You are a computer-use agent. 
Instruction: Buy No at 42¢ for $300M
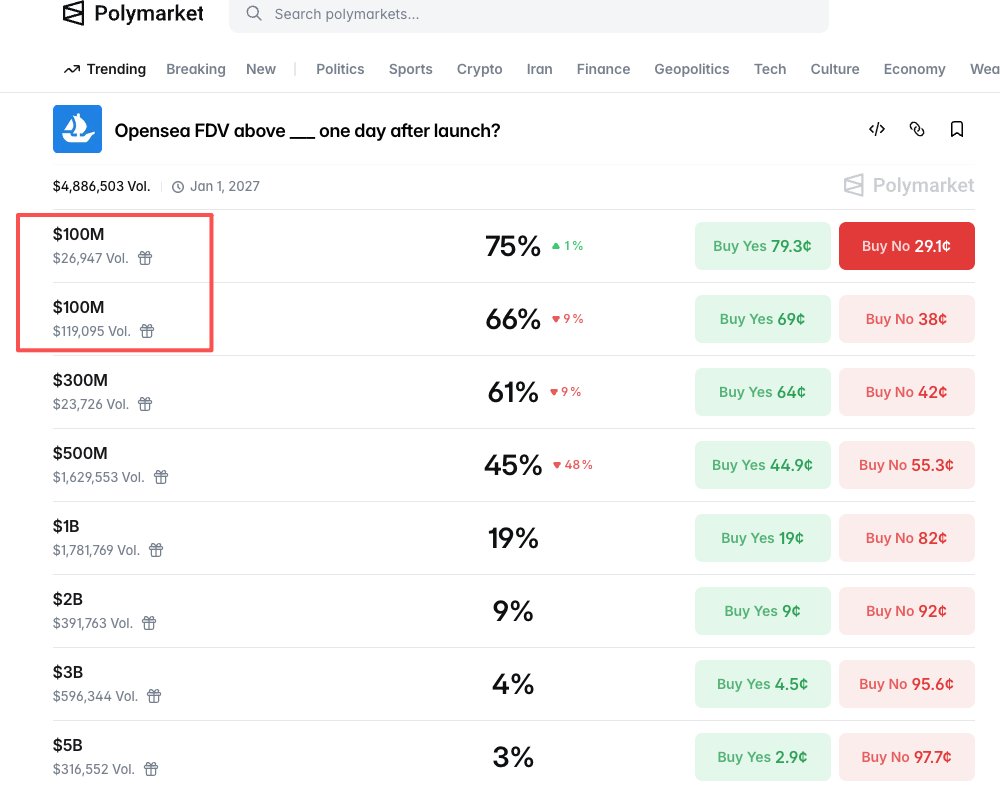tap(906, 392)
